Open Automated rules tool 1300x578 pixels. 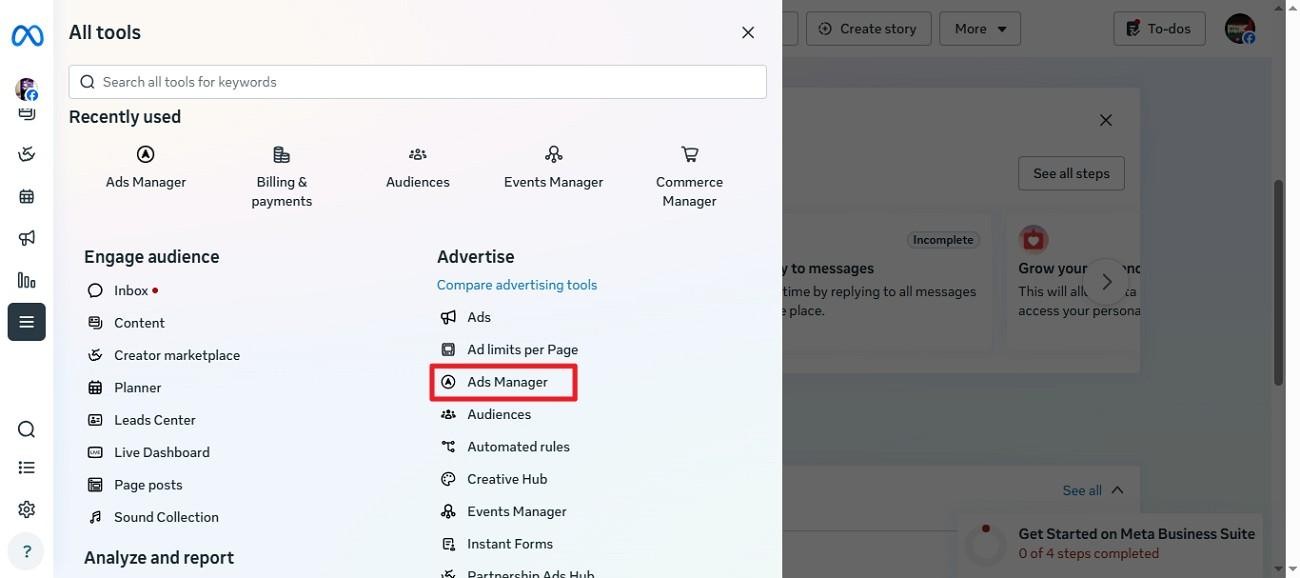518,447
